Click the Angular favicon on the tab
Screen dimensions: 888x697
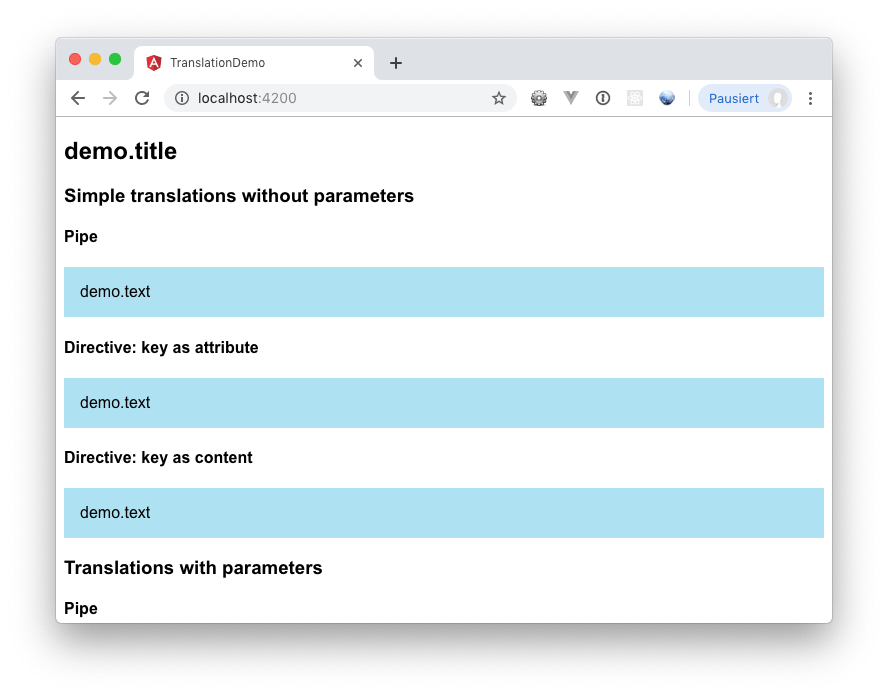pos(153,63)
